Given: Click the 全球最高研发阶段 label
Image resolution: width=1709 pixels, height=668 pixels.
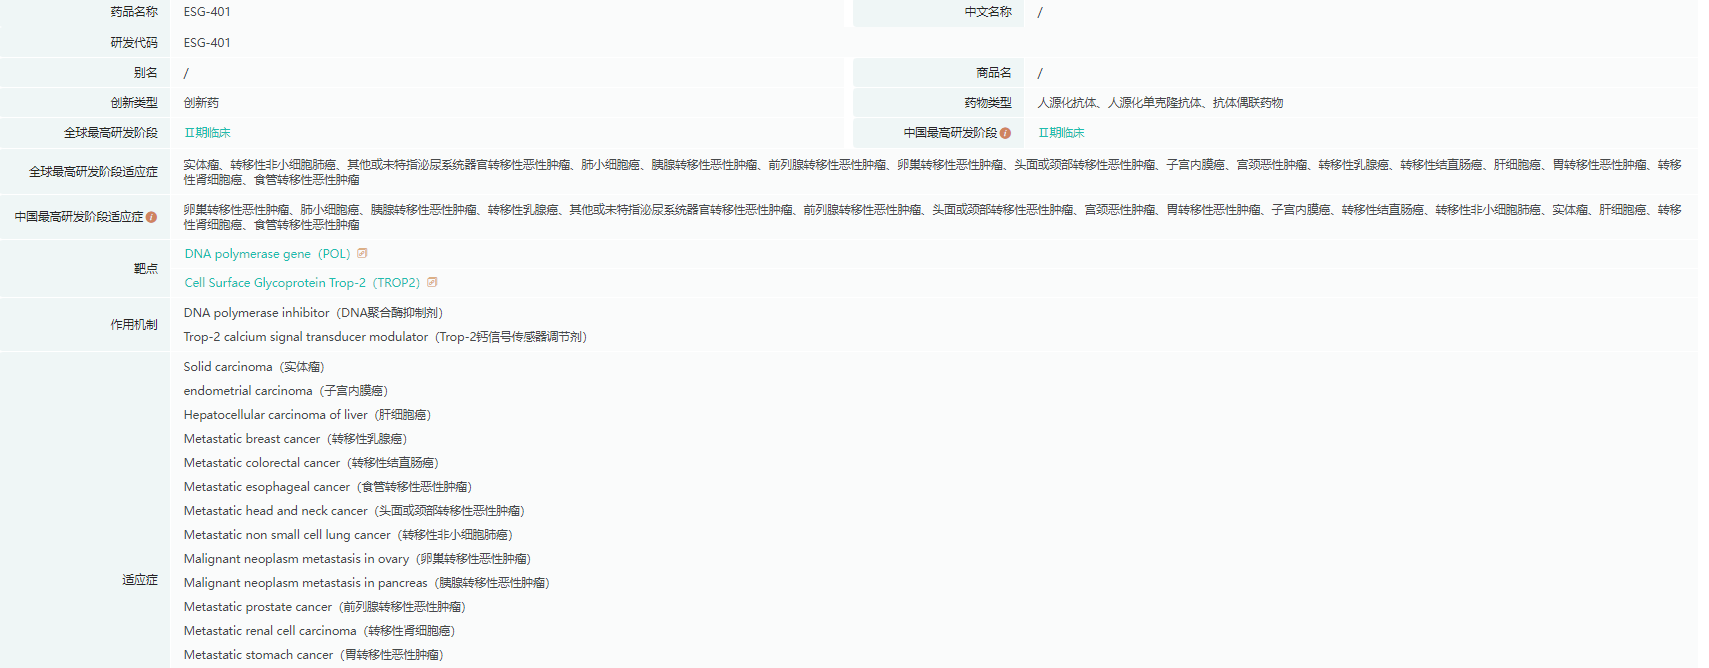Looking at the screenshot, I should click(x=111, y=133).
